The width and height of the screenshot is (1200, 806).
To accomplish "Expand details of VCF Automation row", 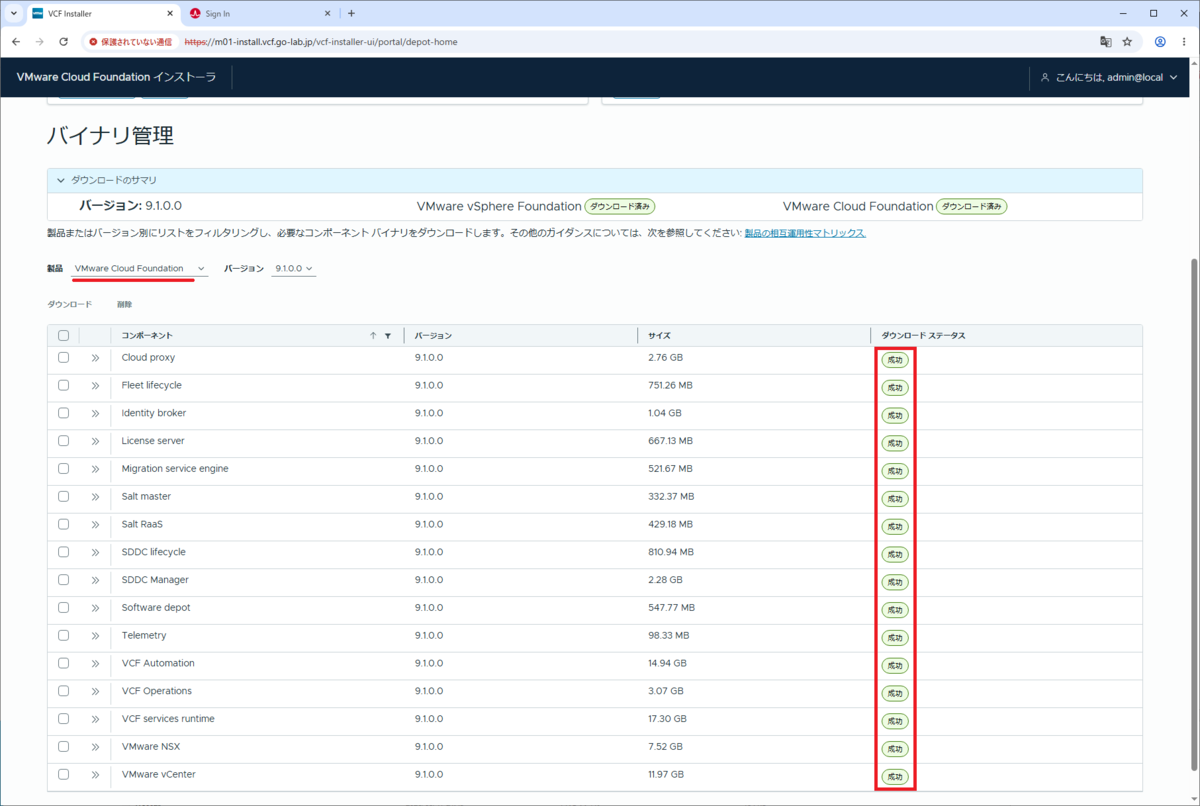I will point(95,663).
